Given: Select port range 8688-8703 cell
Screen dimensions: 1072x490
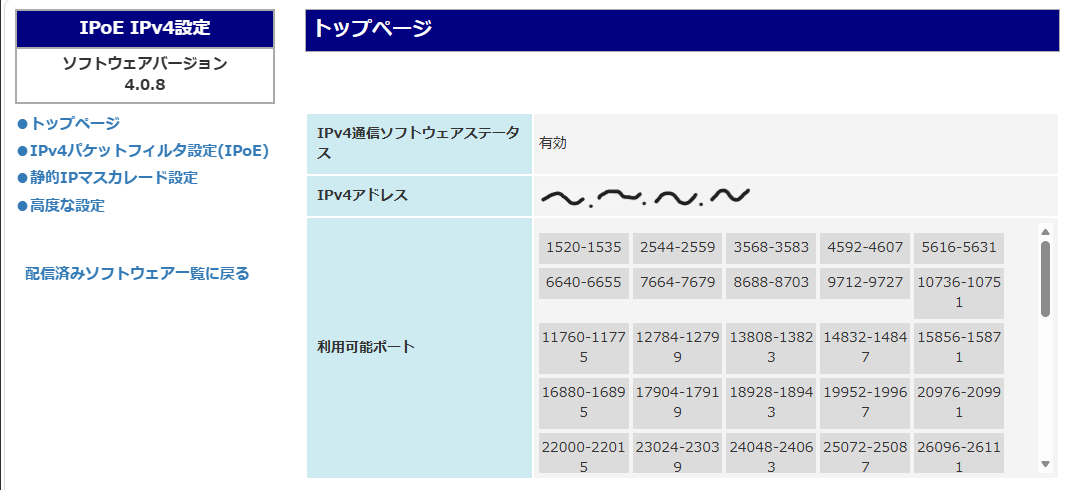Looking at the screenshot, I should (770, 283).
